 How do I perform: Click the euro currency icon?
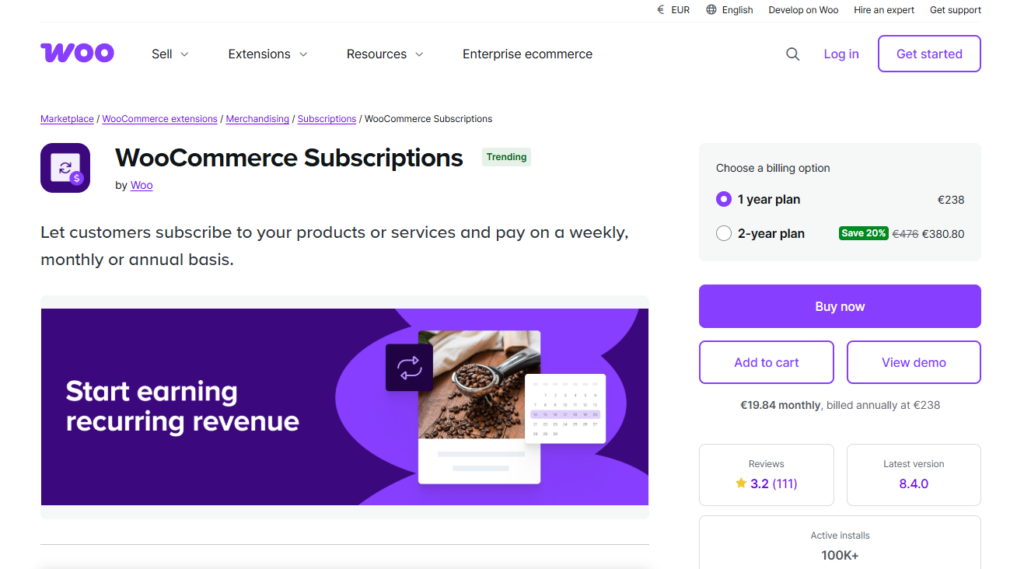point(661,10)
